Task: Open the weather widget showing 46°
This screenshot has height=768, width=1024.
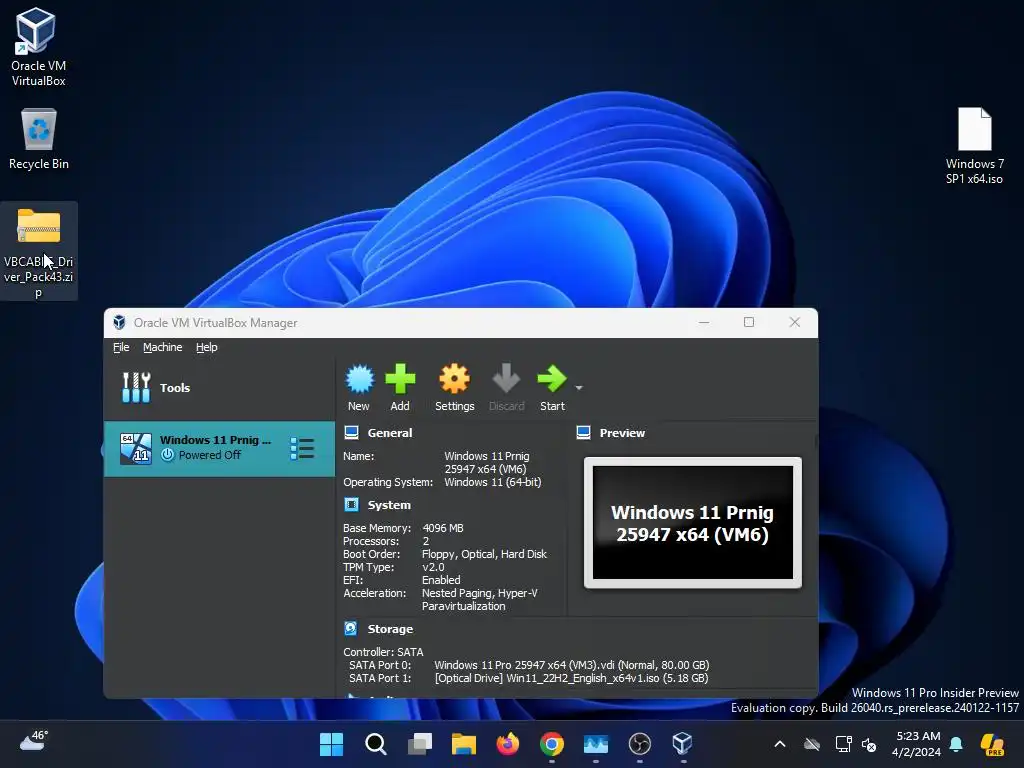Action: coord(34,741)
